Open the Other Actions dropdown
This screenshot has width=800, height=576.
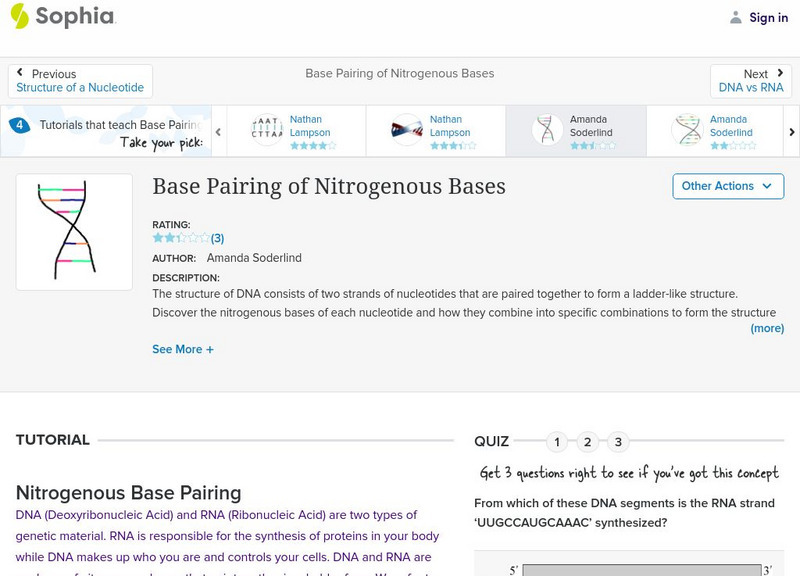click(727, 186)
